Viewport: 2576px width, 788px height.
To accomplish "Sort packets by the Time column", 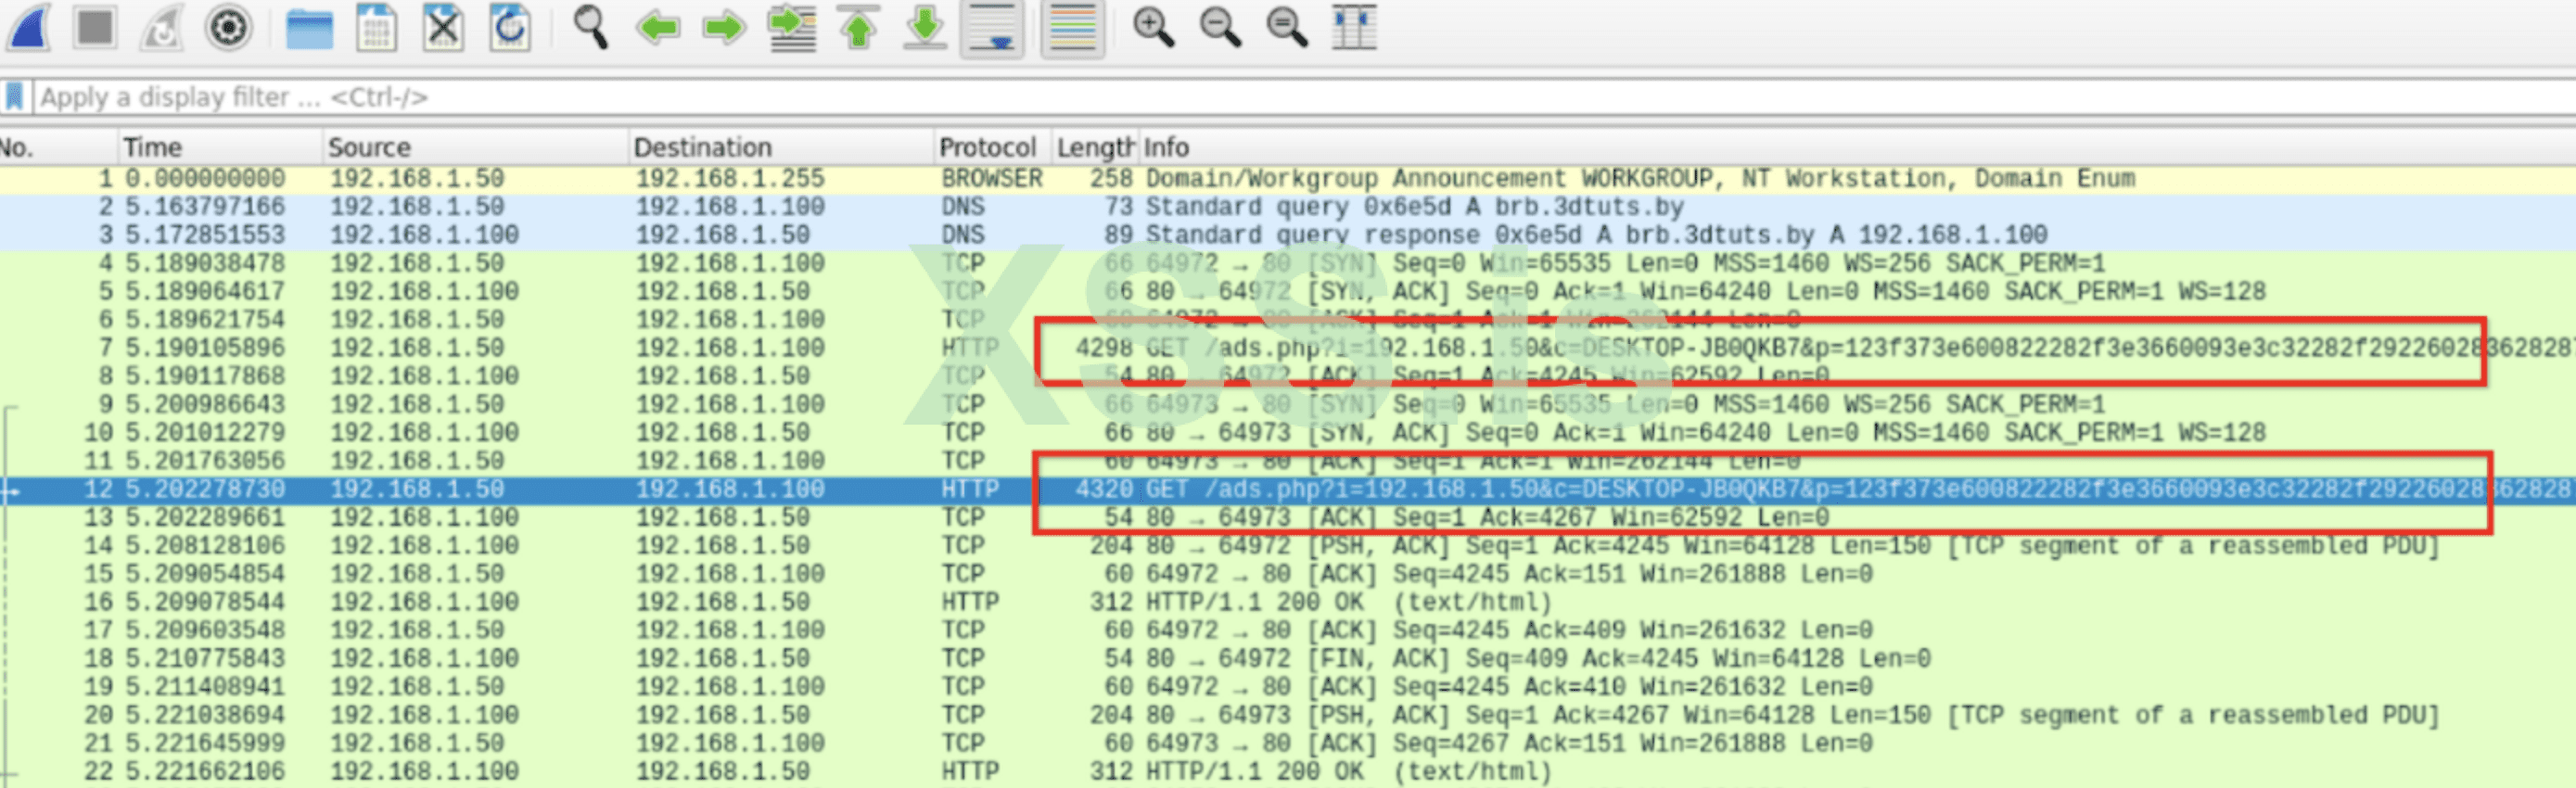I will click(220, 147).
